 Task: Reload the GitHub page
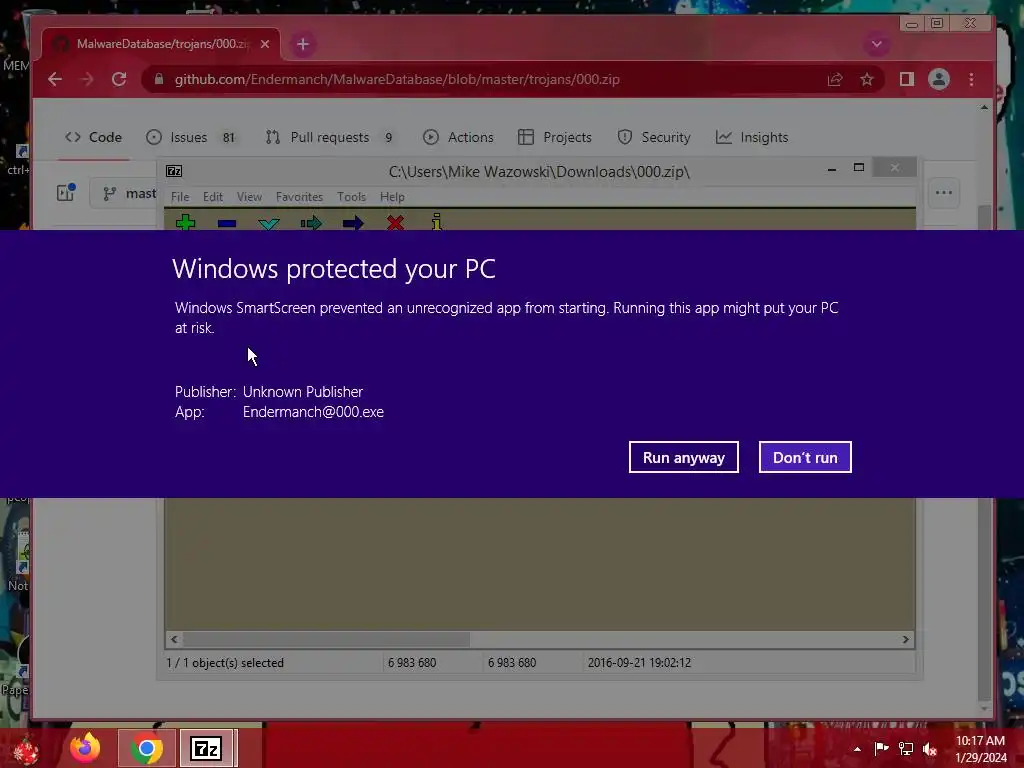click(x=119, y=79)
